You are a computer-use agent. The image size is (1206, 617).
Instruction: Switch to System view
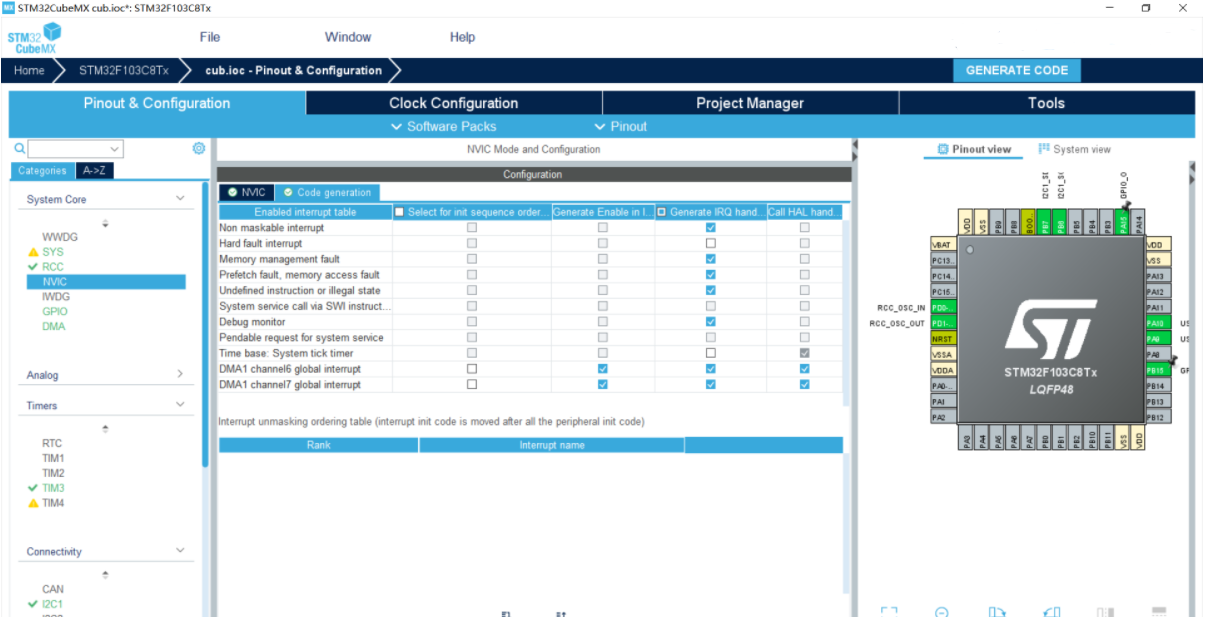pyautogui.click(x=1075, y=149)
